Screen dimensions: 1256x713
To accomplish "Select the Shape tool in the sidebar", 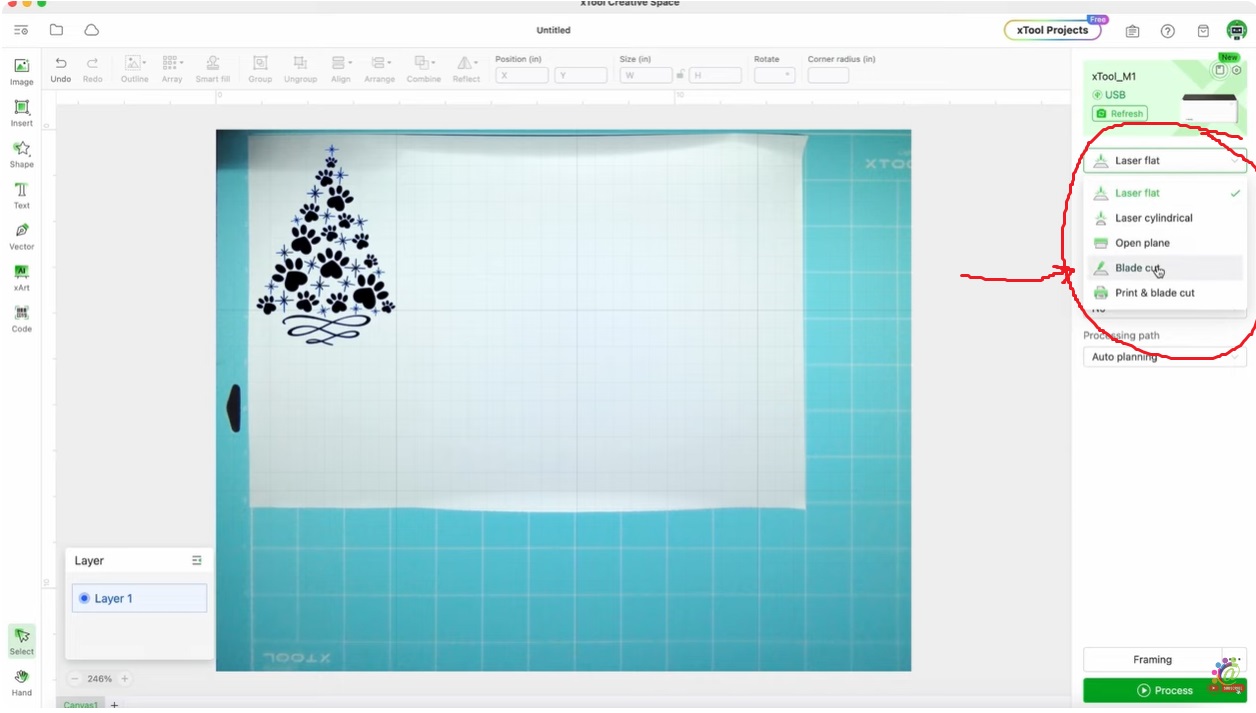I will pyautogui.click(x=21, y=150).
